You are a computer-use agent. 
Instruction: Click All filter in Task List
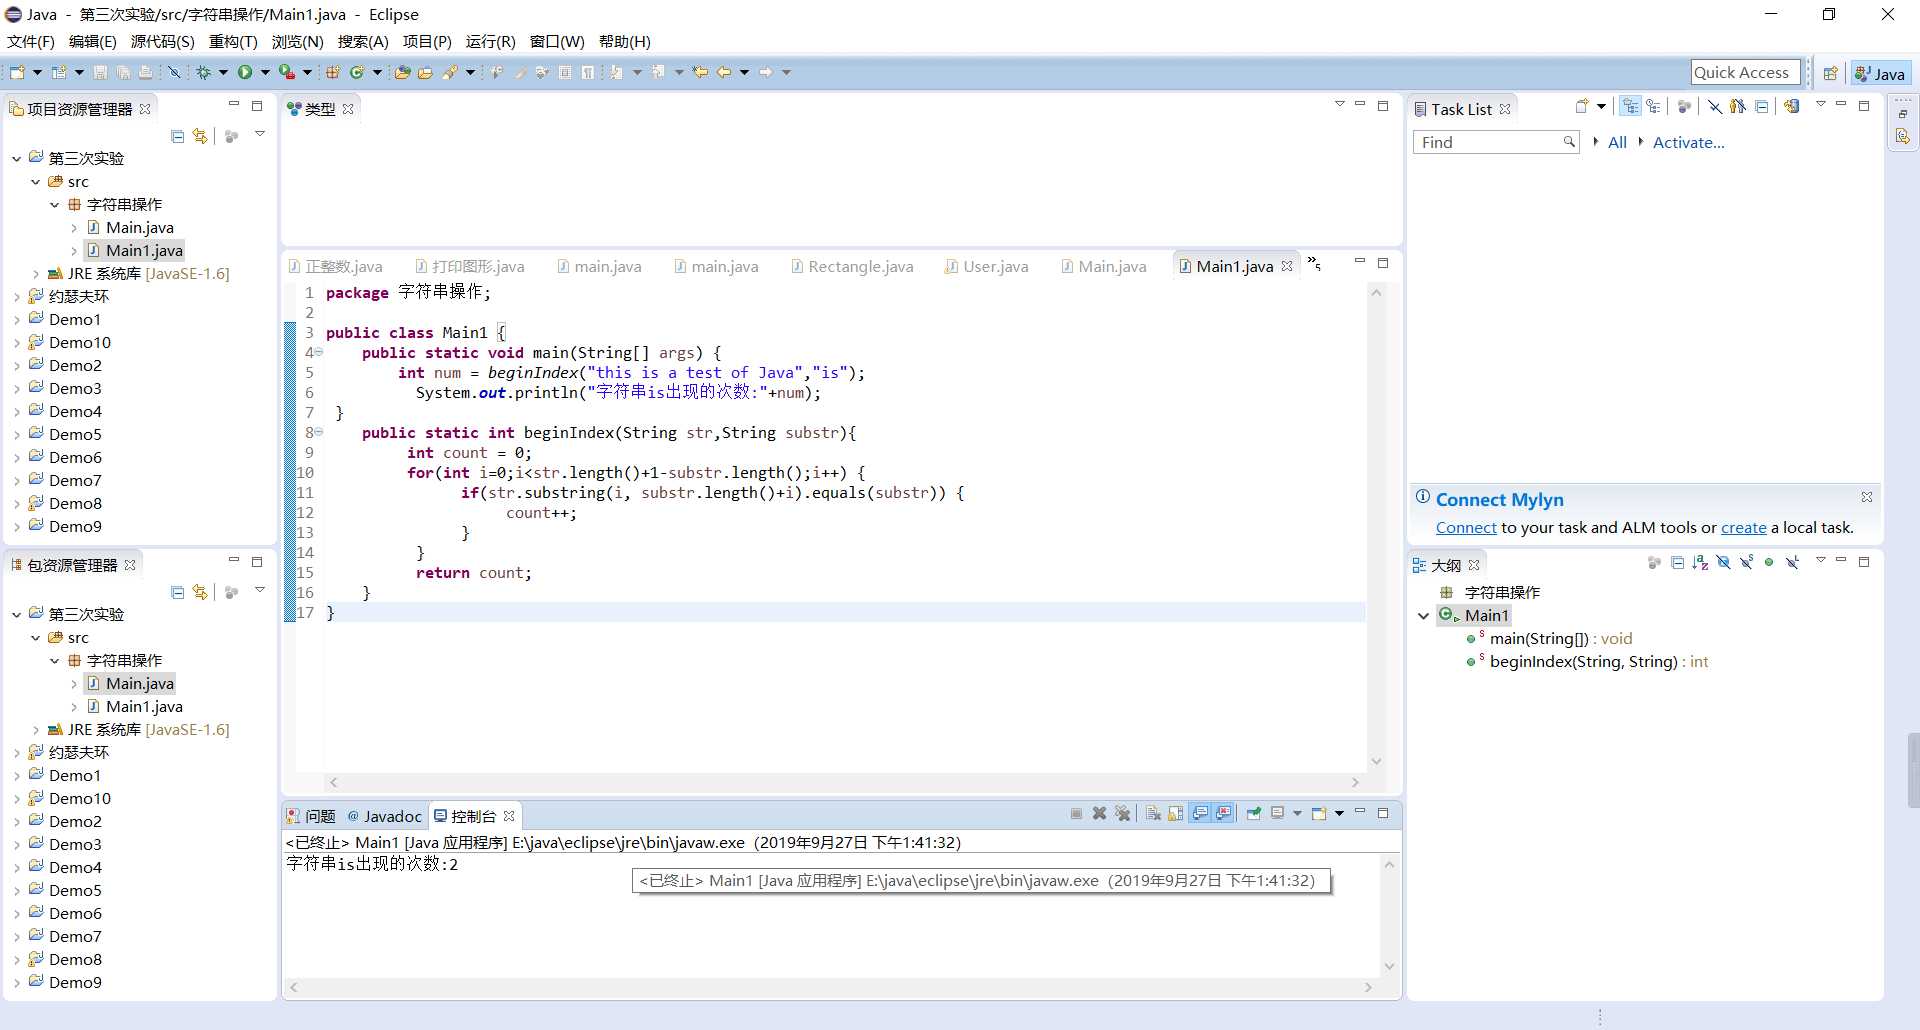click(1617, 142)
